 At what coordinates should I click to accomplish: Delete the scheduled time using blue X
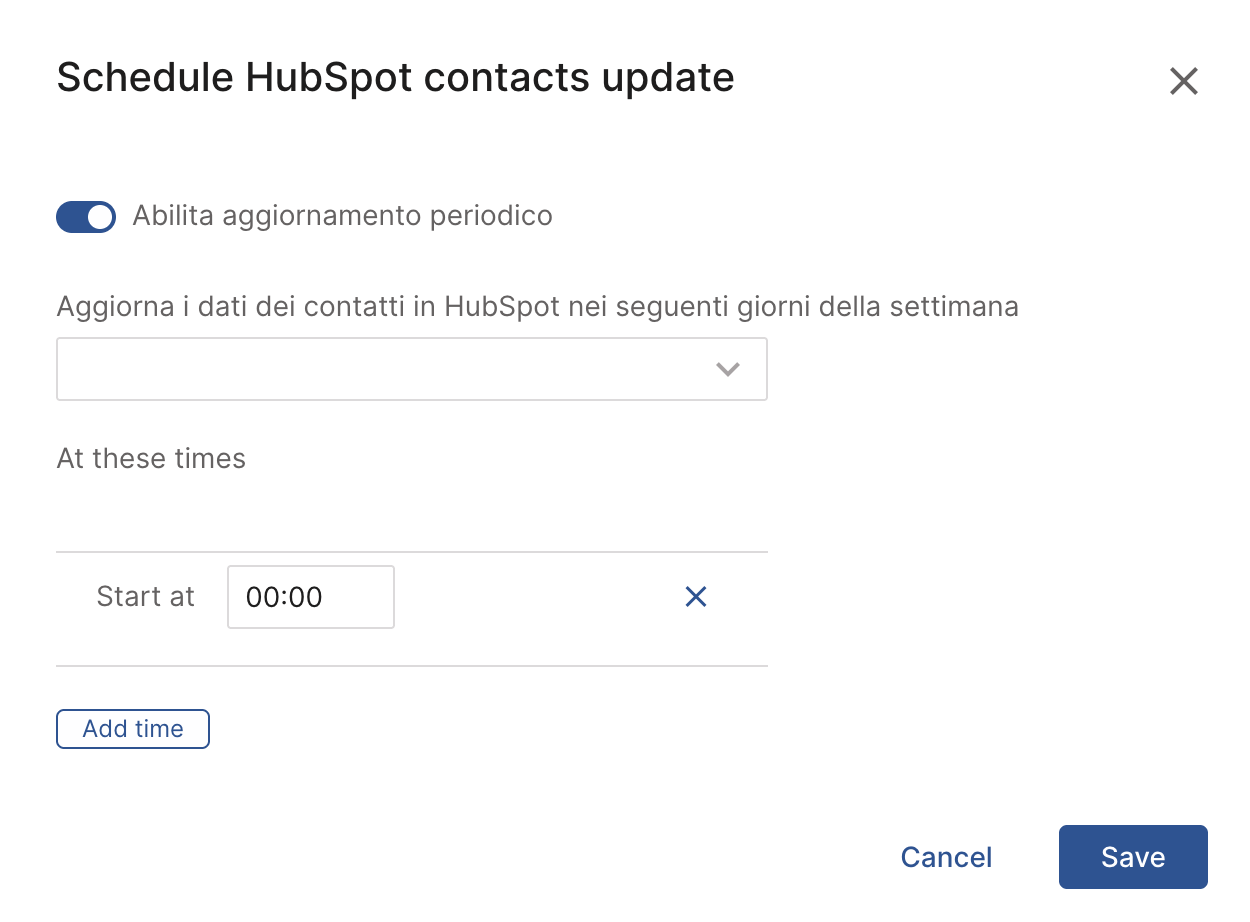pos(696,597)
